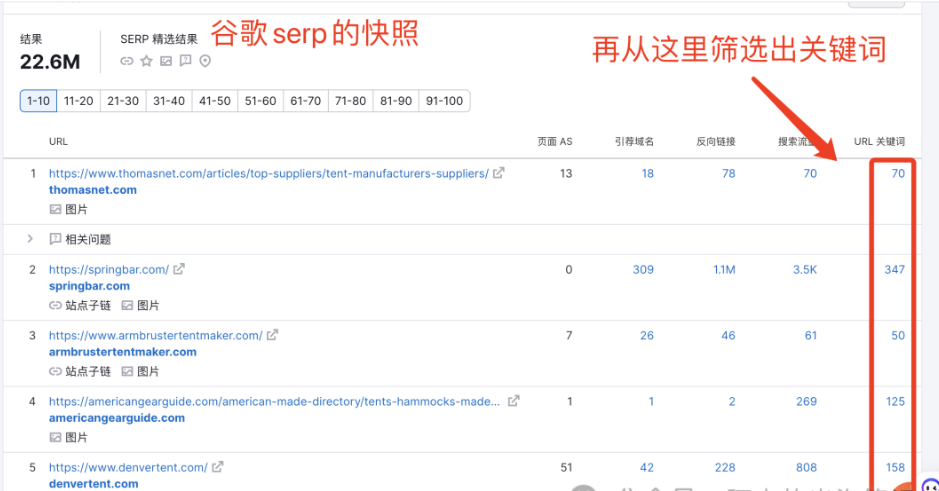Open thomasnet.com URL via external link icon
Viewport: 939px width, 491px height.
pyautogui.click(x=499, y=173)
